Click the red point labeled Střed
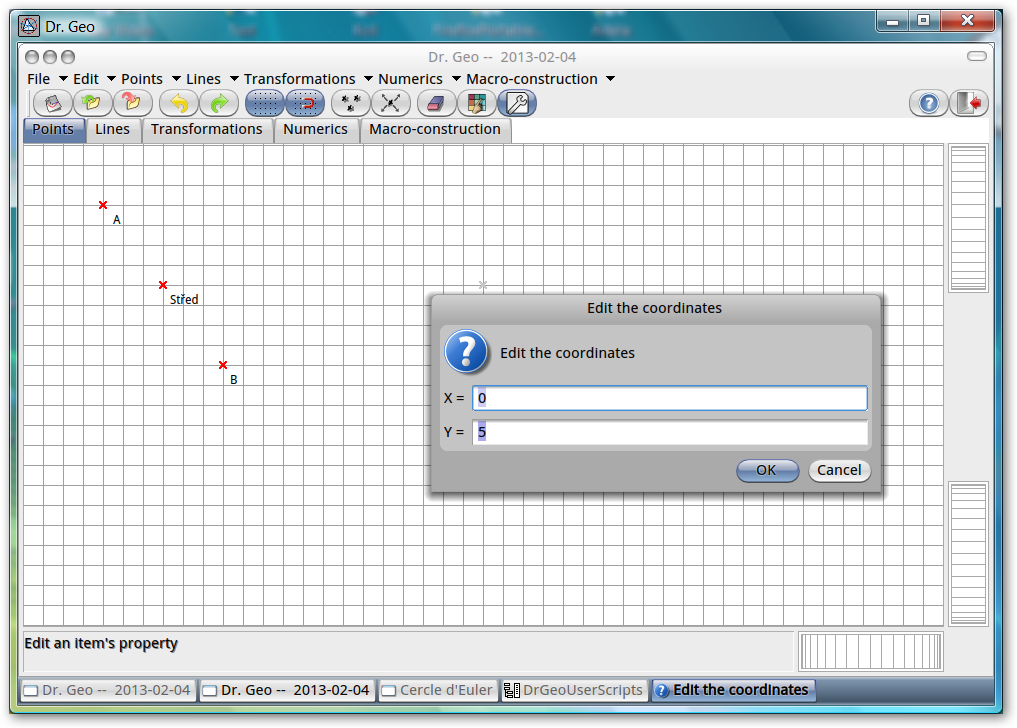The height and width of the screenshot is (728, 1017). coord(163,285)
